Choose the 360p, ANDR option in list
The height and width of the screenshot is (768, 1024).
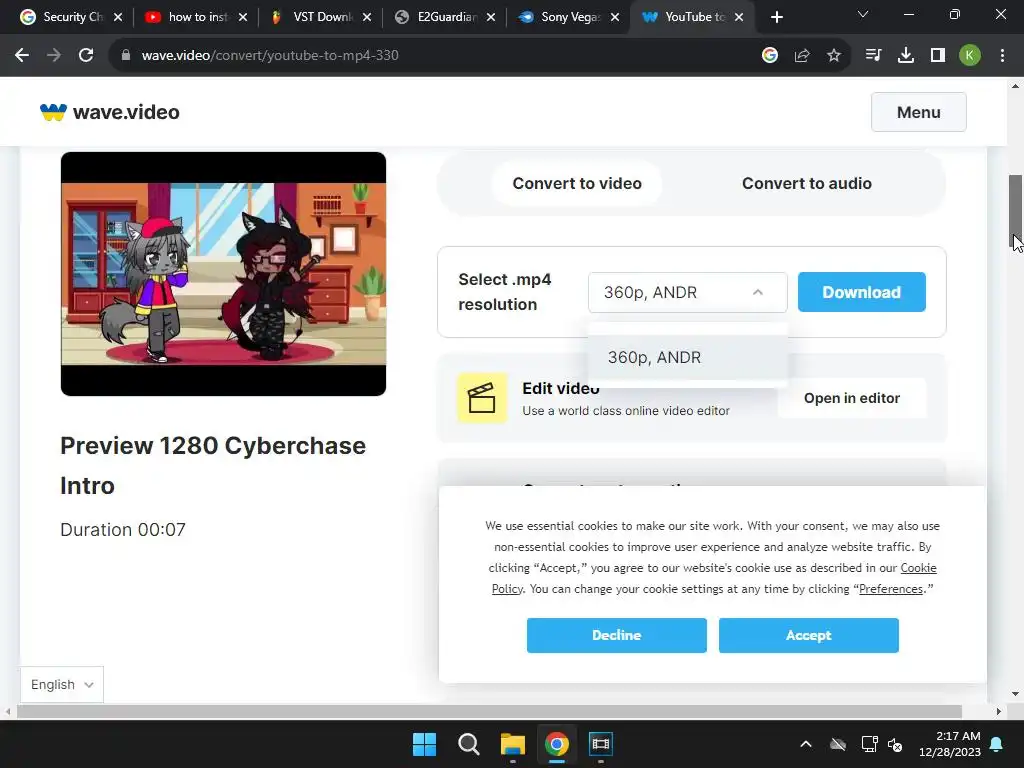click(x=688, y=357)
